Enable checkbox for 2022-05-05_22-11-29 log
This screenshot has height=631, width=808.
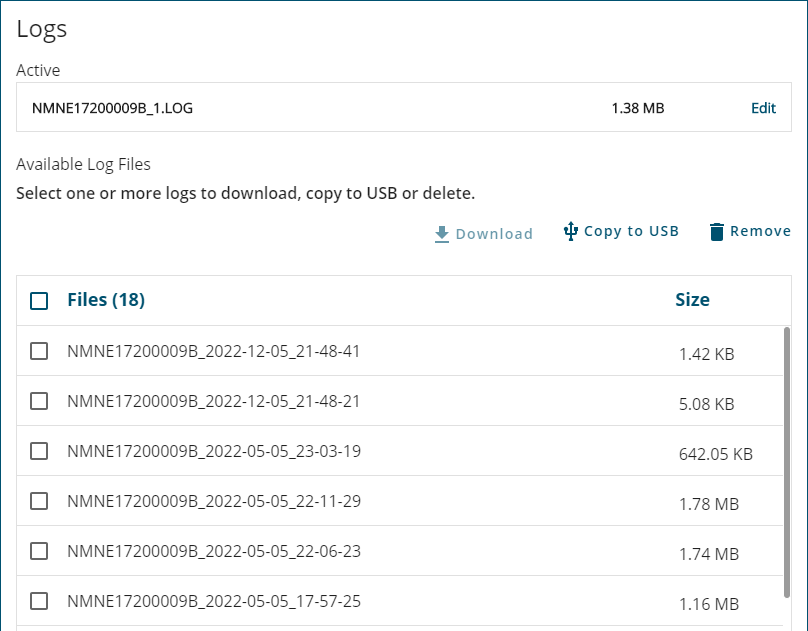pos(39,501)
